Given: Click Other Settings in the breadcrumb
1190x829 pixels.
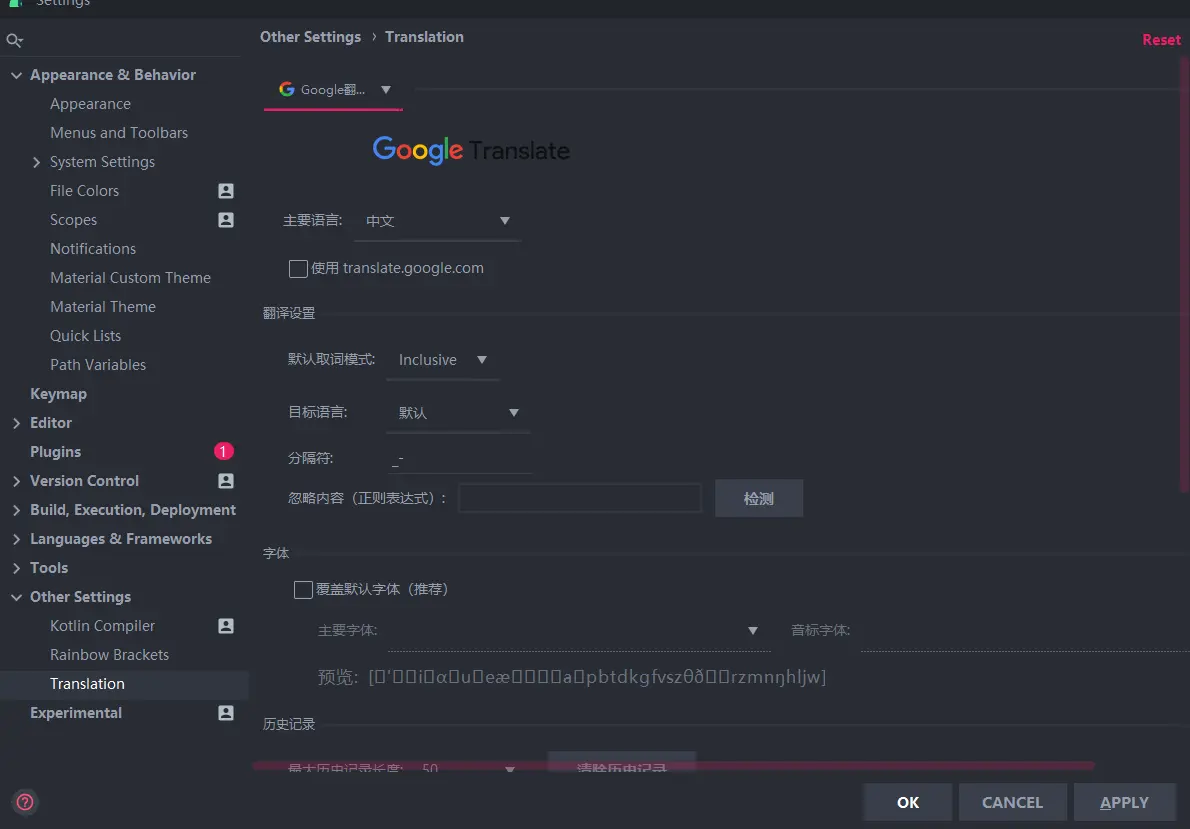Looking at the screenshot, I should click(x=310, y=36).
